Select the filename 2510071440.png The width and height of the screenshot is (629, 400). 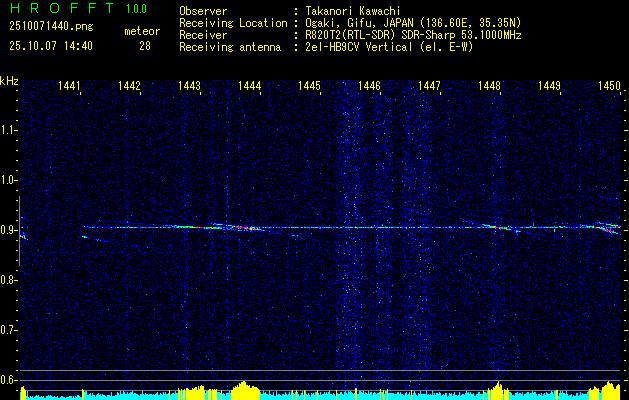click(x=51, y=27)
